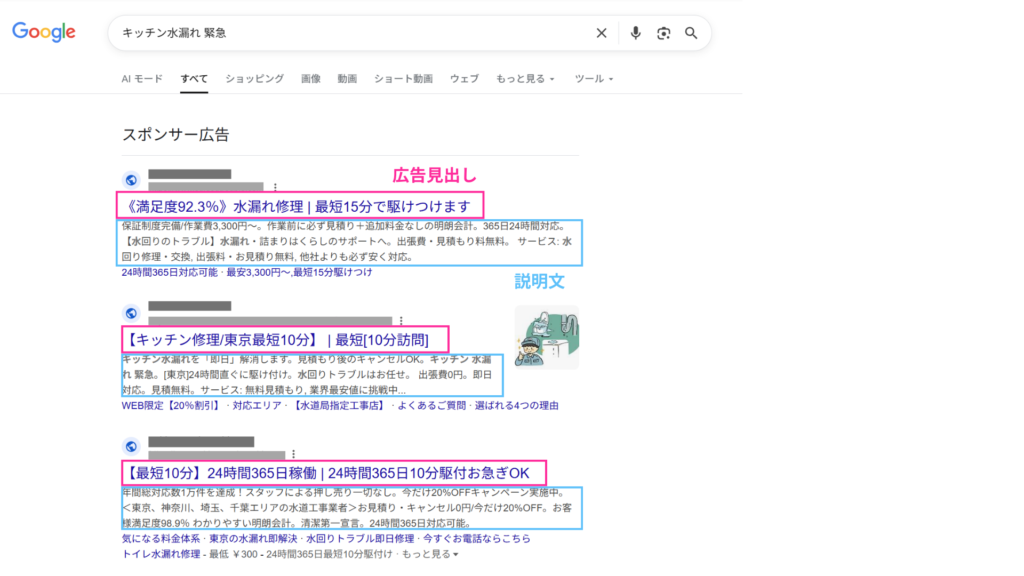Switch to the 画像 tab

tap(311, 78)
